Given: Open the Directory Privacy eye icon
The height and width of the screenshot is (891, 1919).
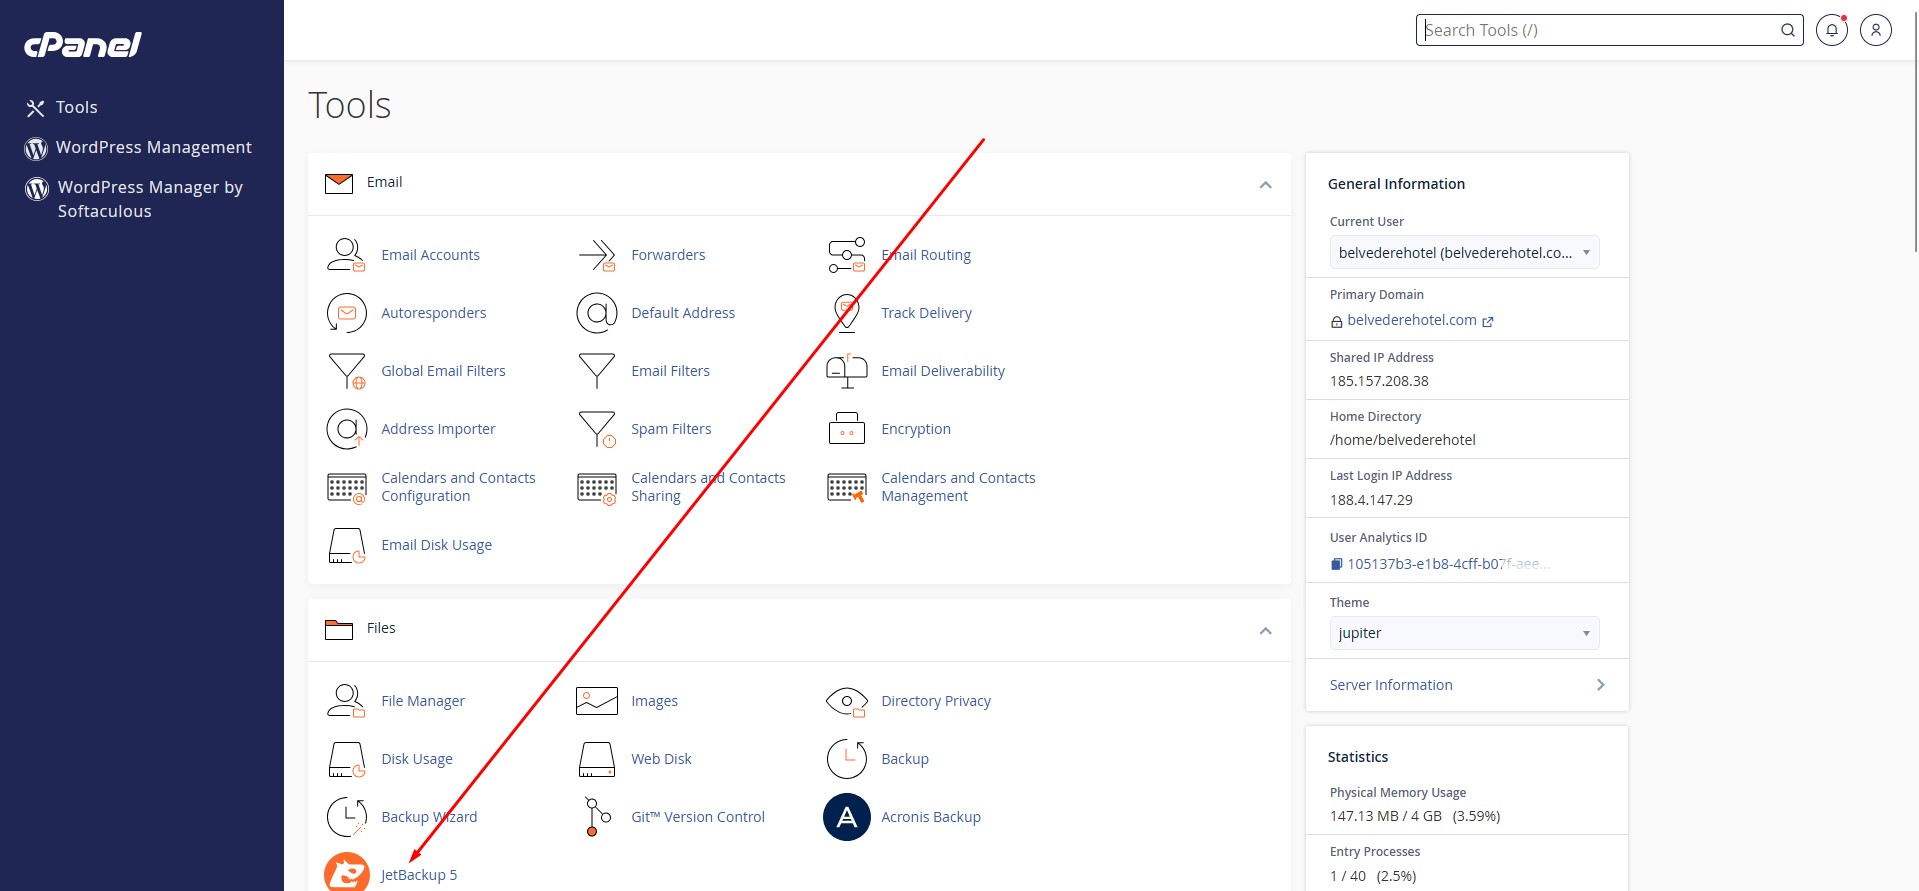Looking at the screenshot, I should click(x=846, y=701).
